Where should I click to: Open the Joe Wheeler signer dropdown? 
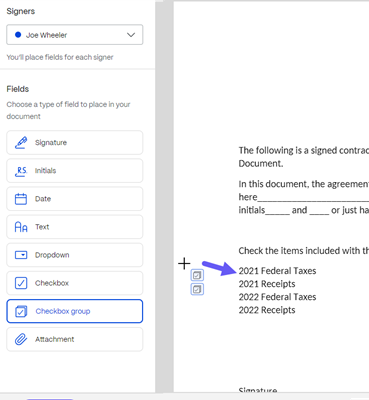point(75,35)
